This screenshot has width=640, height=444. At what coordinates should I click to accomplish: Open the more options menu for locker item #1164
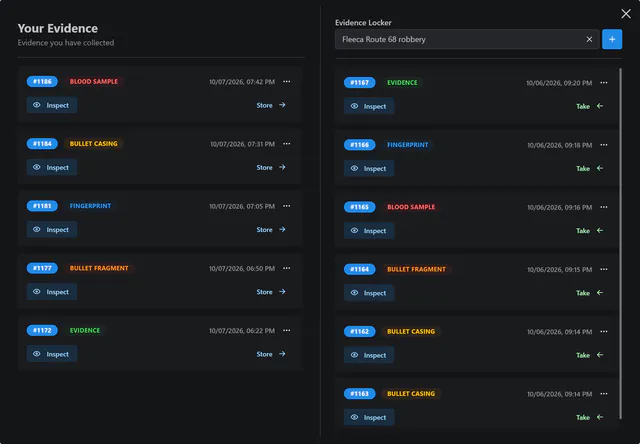click(604, 269)
